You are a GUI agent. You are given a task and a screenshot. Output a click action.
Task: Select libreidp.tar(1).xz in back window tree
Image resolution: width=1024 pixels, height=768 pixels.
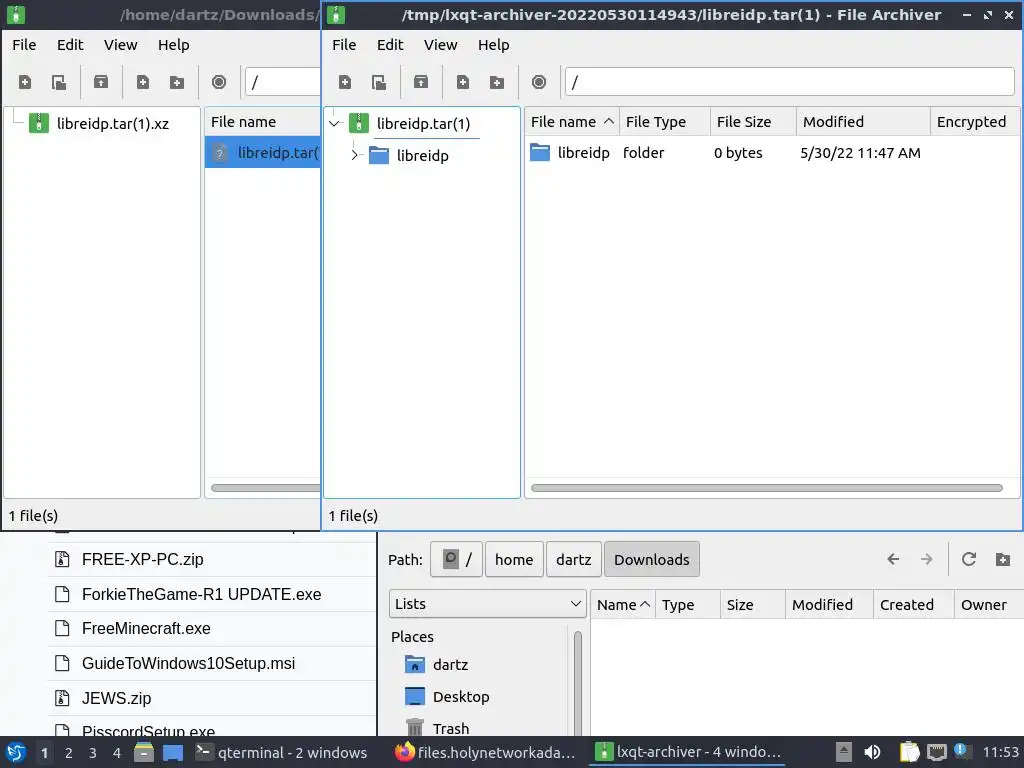click(112, 123)
